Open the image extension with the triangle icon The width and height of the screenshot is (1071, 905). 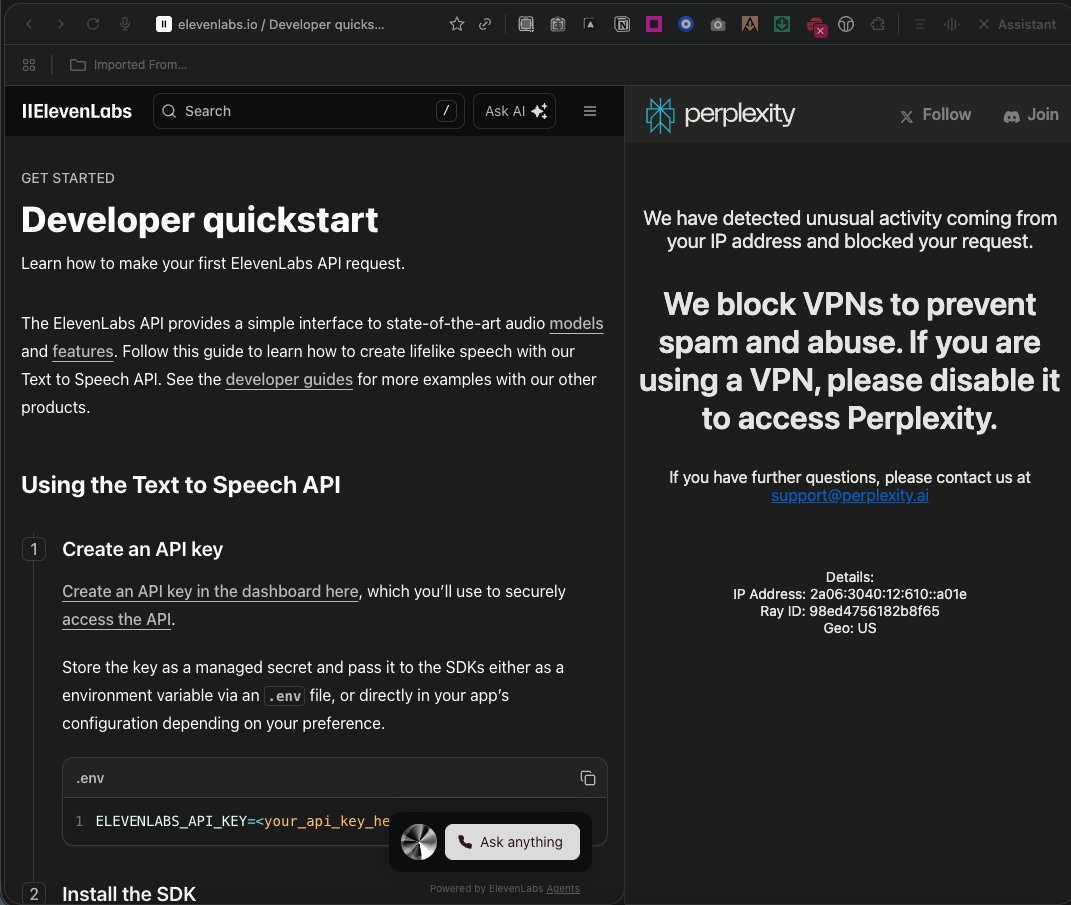click(x=589, y=25)
